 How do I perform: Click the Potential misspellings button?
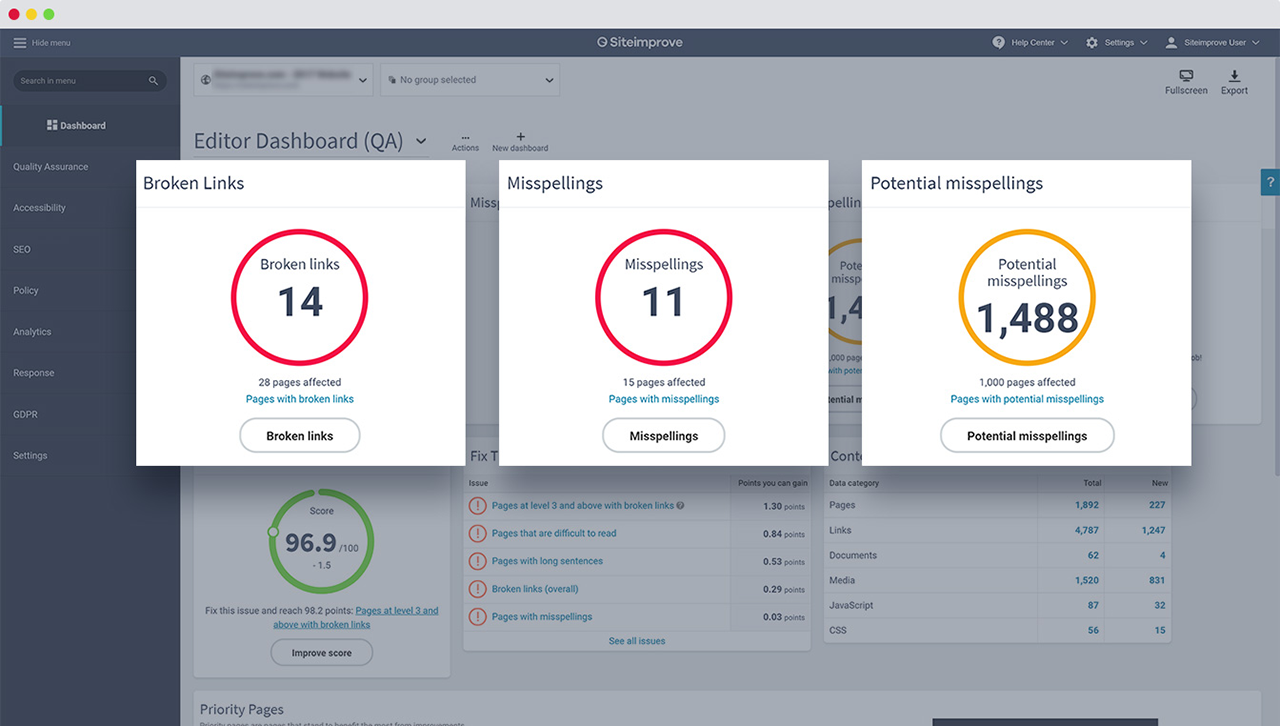tap(1026, 435)
